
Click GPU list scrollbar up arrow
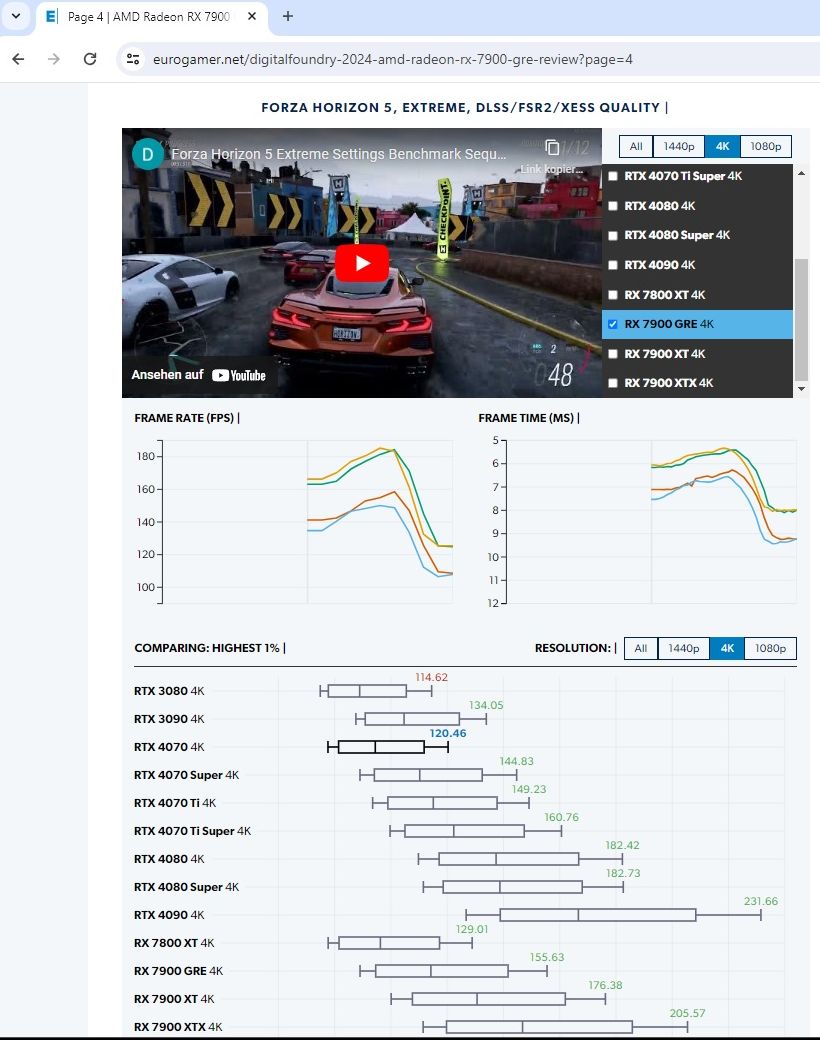[x=801, y=173]
